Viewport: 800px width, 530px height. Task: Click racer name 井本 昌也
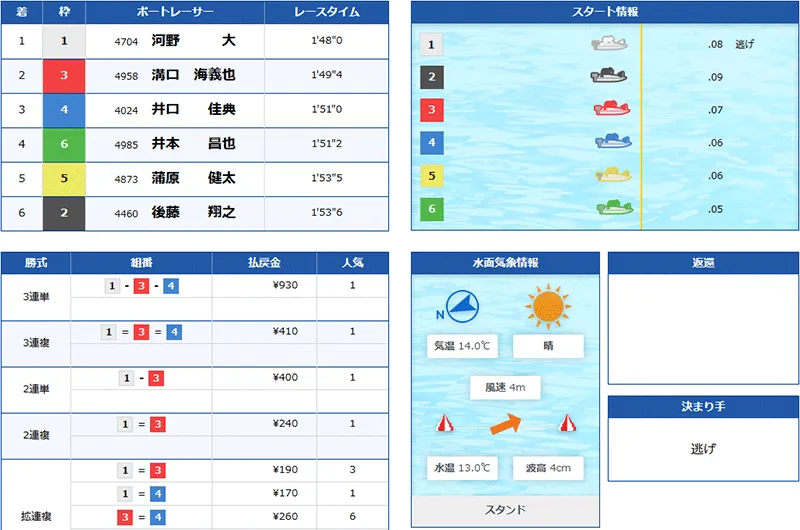pyautogui.click(x=193, y=143)
